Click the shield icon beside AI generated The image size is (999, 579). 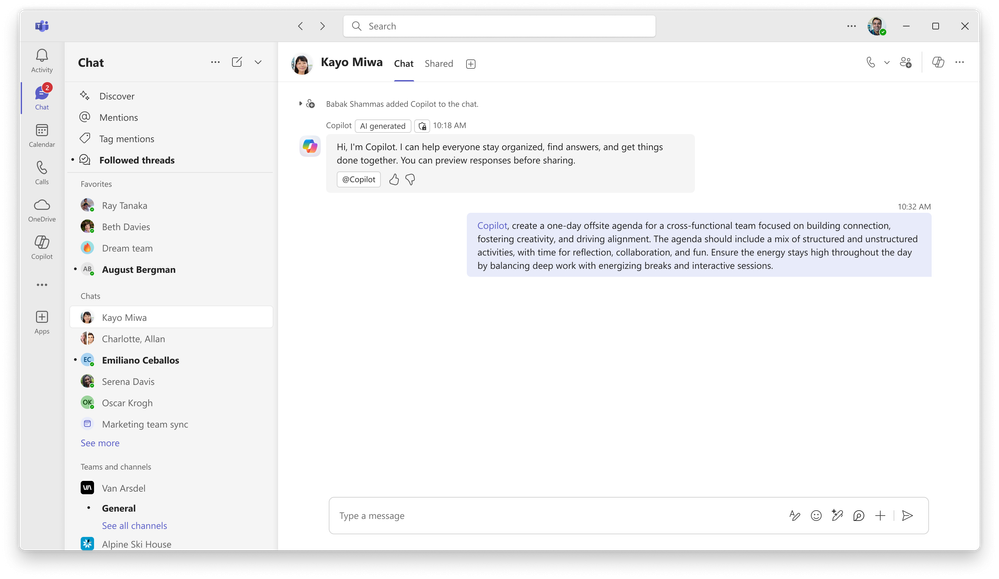(422, 126)
